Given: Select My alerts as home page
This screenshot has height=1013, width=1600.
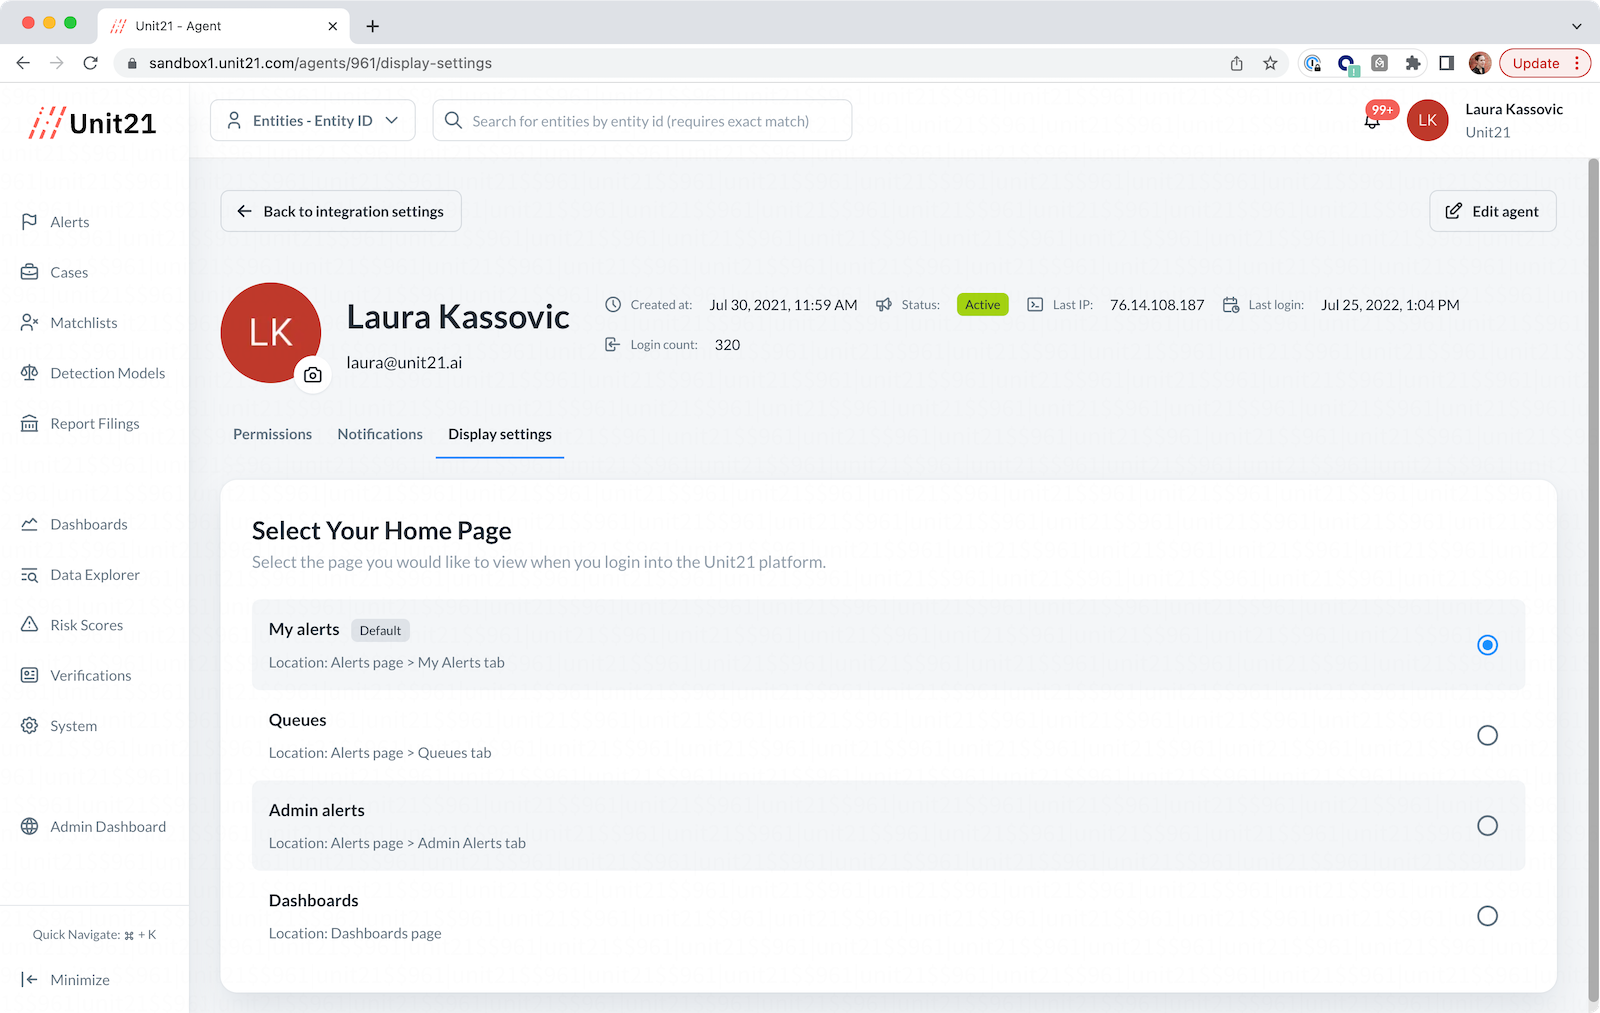Looking at the screenshot, I should click(x=1487, y=645).
